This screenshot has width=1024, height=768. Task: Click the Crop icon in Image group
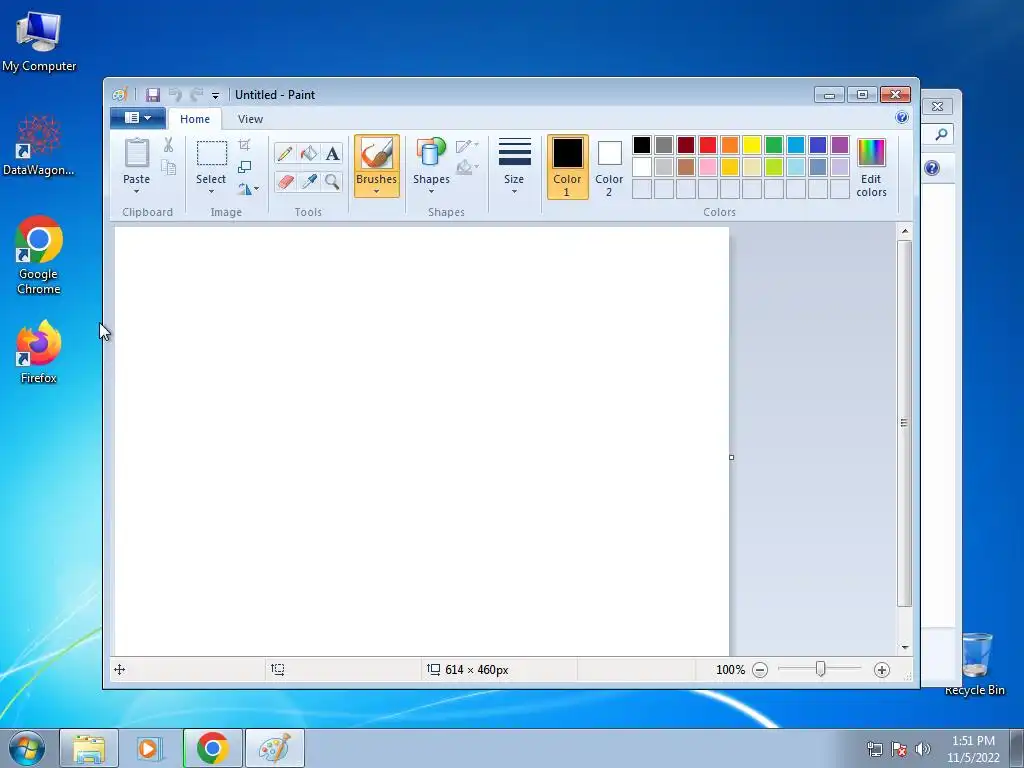pos(244,144)
